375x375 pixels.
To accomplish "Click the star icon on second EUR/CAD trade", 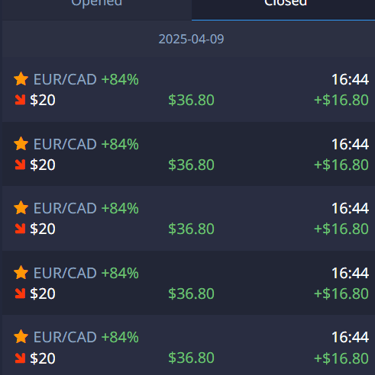I will [21, 144].
